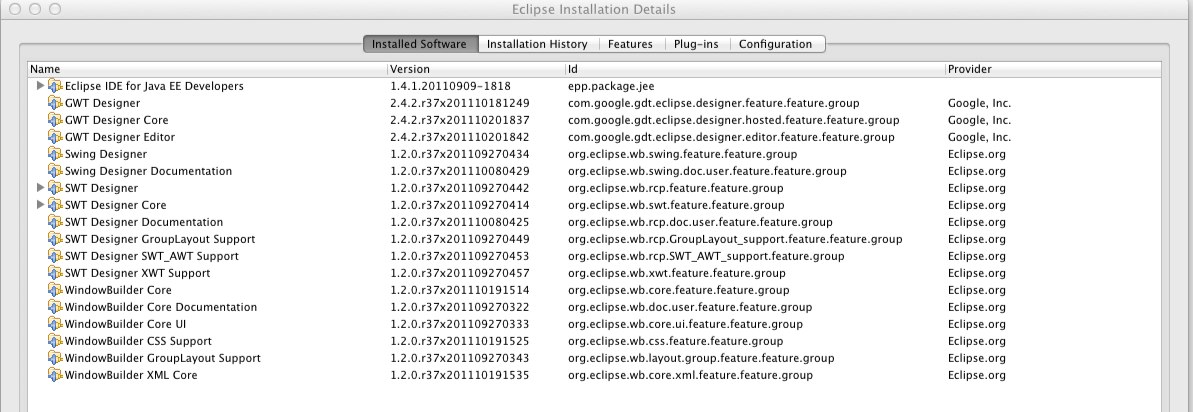Screen dimensions: 1193x412
Task: Click id com.google.gdt.eclipse.designer.hosted.feature.feature.group
Action: pyautogui.click(x=733, y=120)
